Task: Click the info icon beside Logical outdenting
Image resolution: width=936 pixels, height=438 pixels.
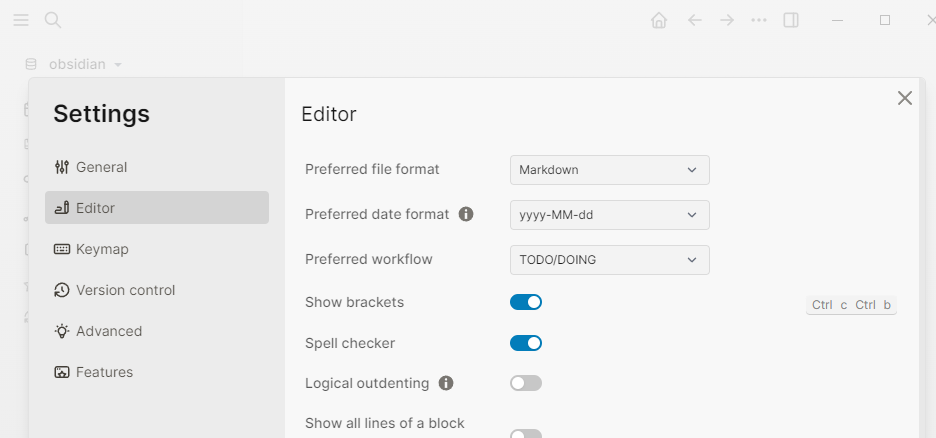Action: [x=446, y=383]
